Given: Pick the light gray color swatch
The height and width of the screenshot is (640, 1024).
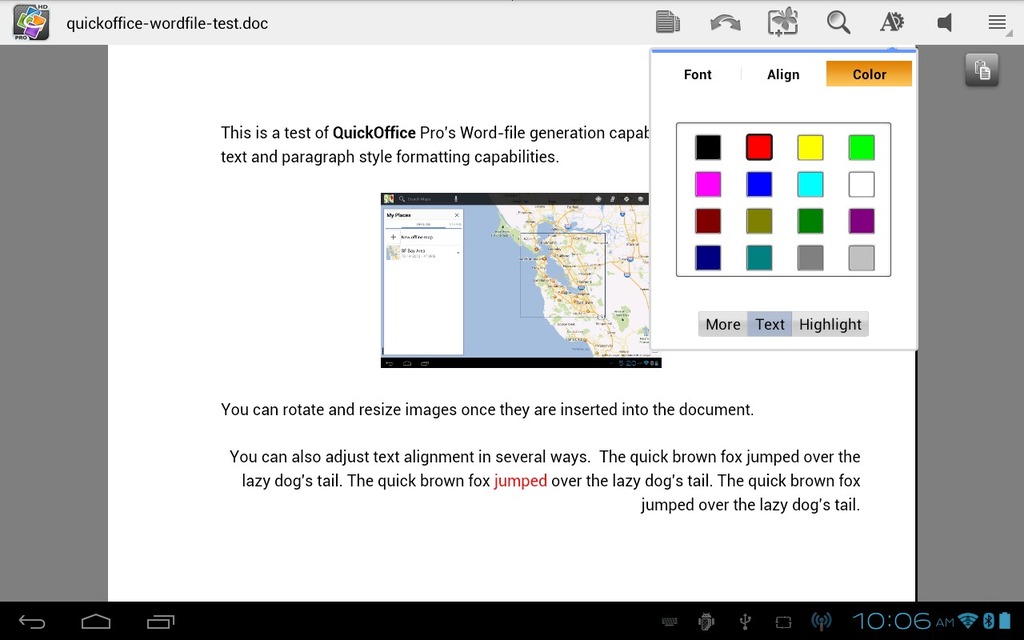Looking at the screenshot, I should tap(861, 258).
